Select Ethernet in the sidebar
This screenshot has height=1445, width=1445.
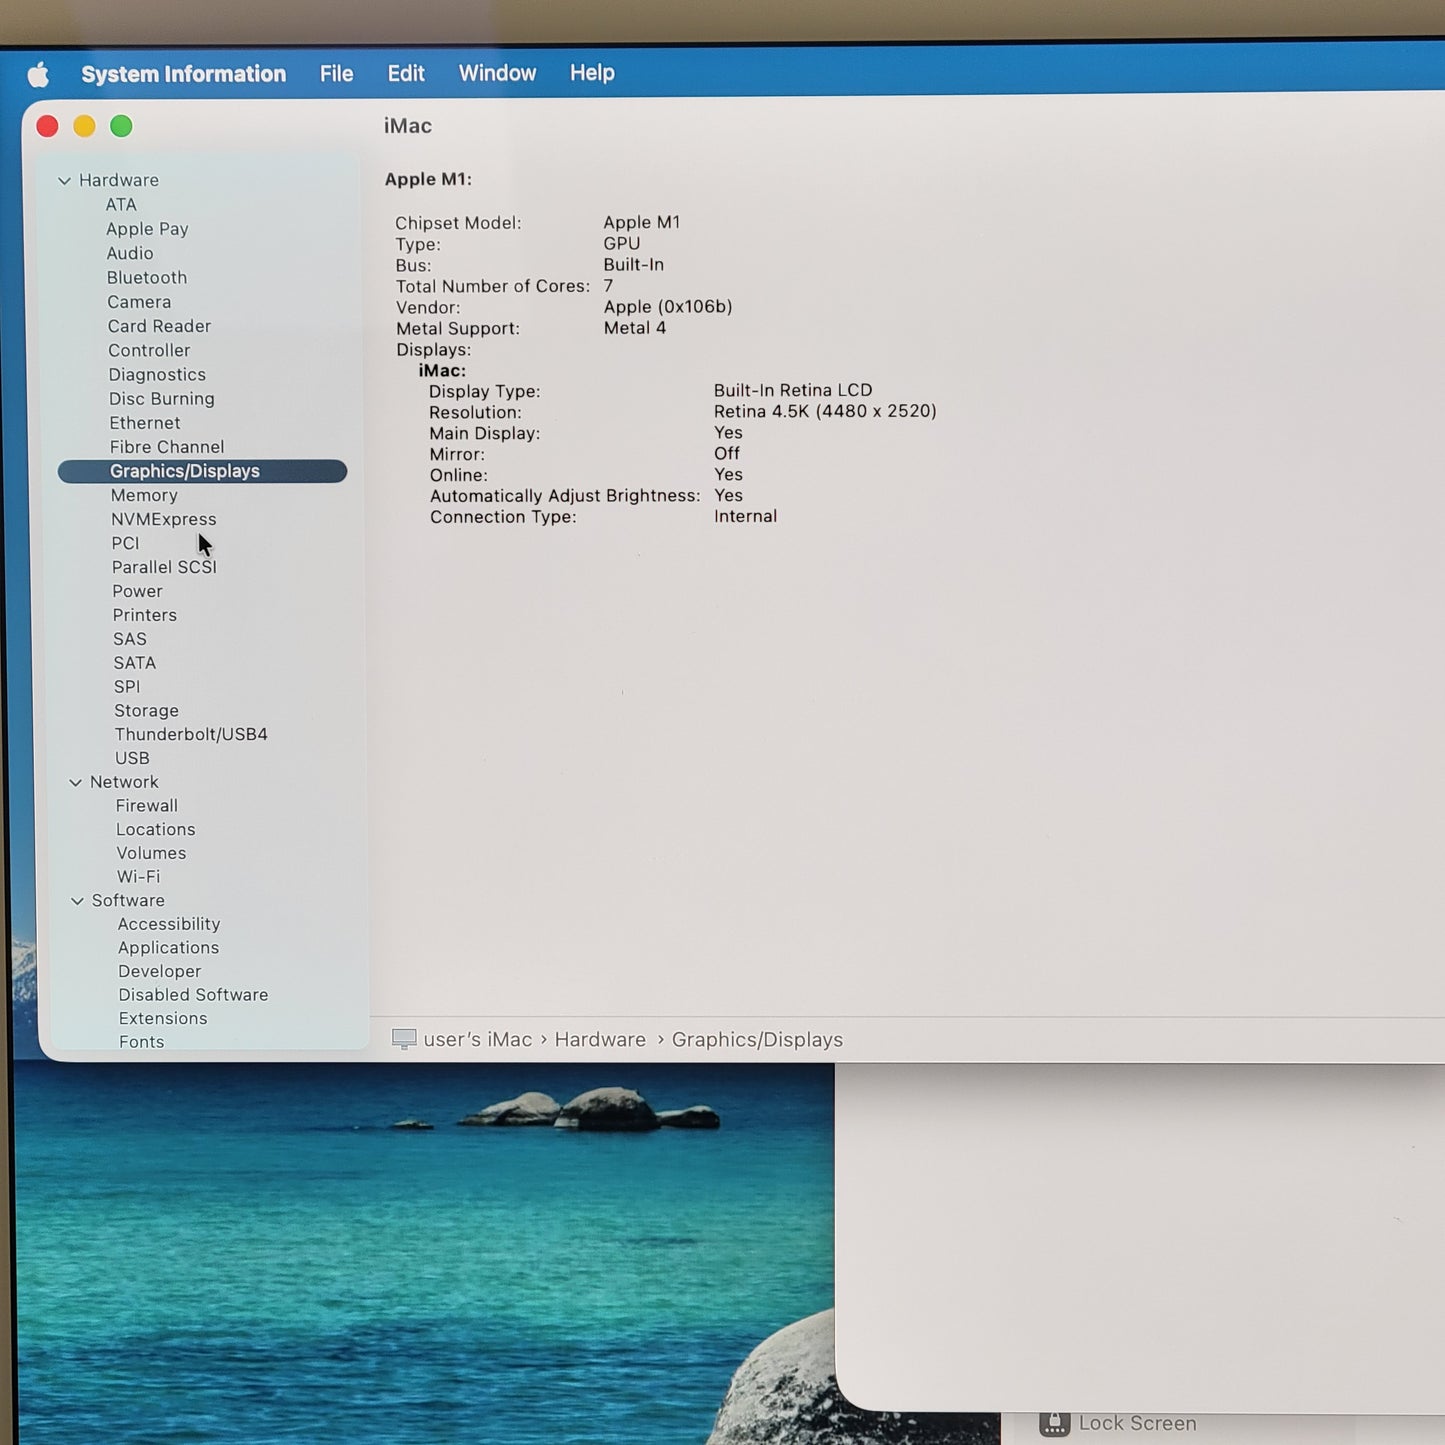pos(145,423)
